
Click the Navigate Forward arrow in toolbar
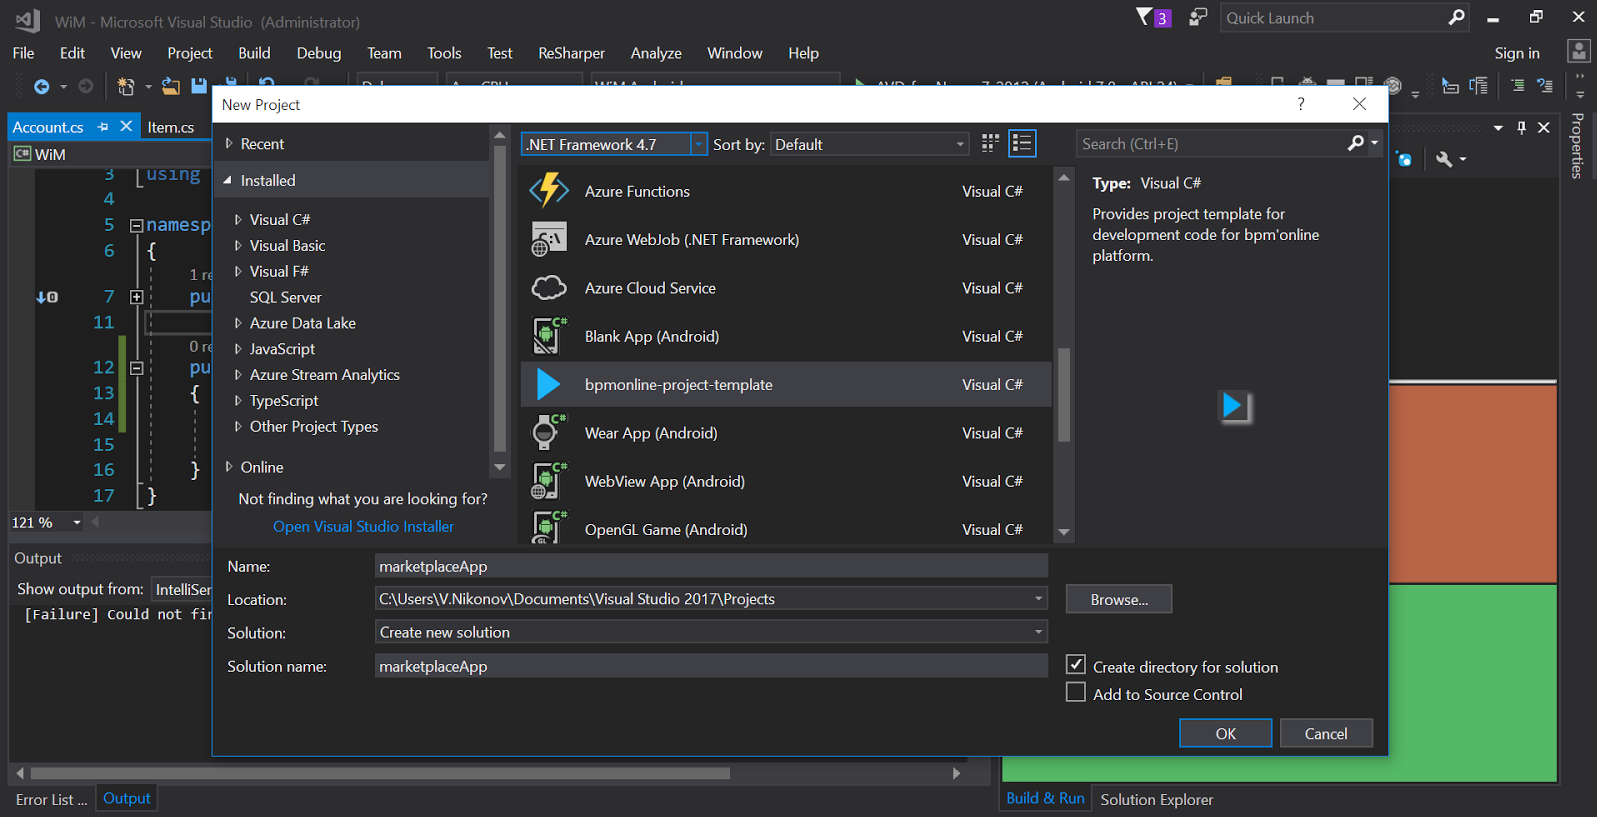[86, 87]
